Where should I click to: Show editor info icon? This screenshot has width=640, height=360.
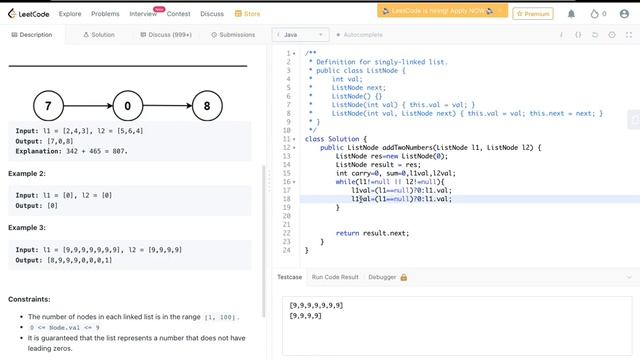[561, 35]
